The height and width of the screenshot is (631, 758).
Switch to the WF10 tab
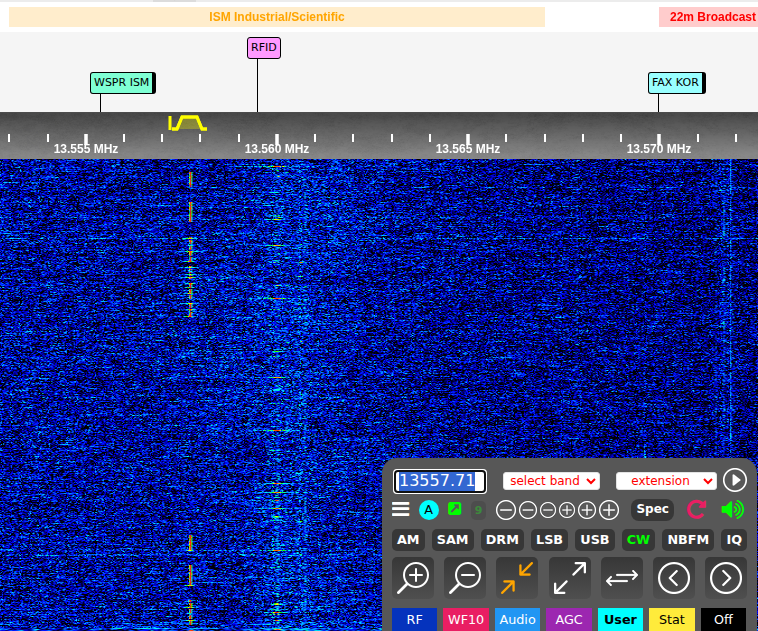(x=466, y=619)
